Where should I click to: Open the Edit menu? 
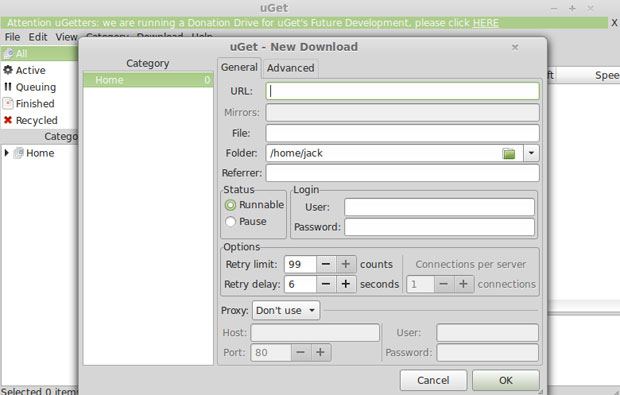point(38,37)
